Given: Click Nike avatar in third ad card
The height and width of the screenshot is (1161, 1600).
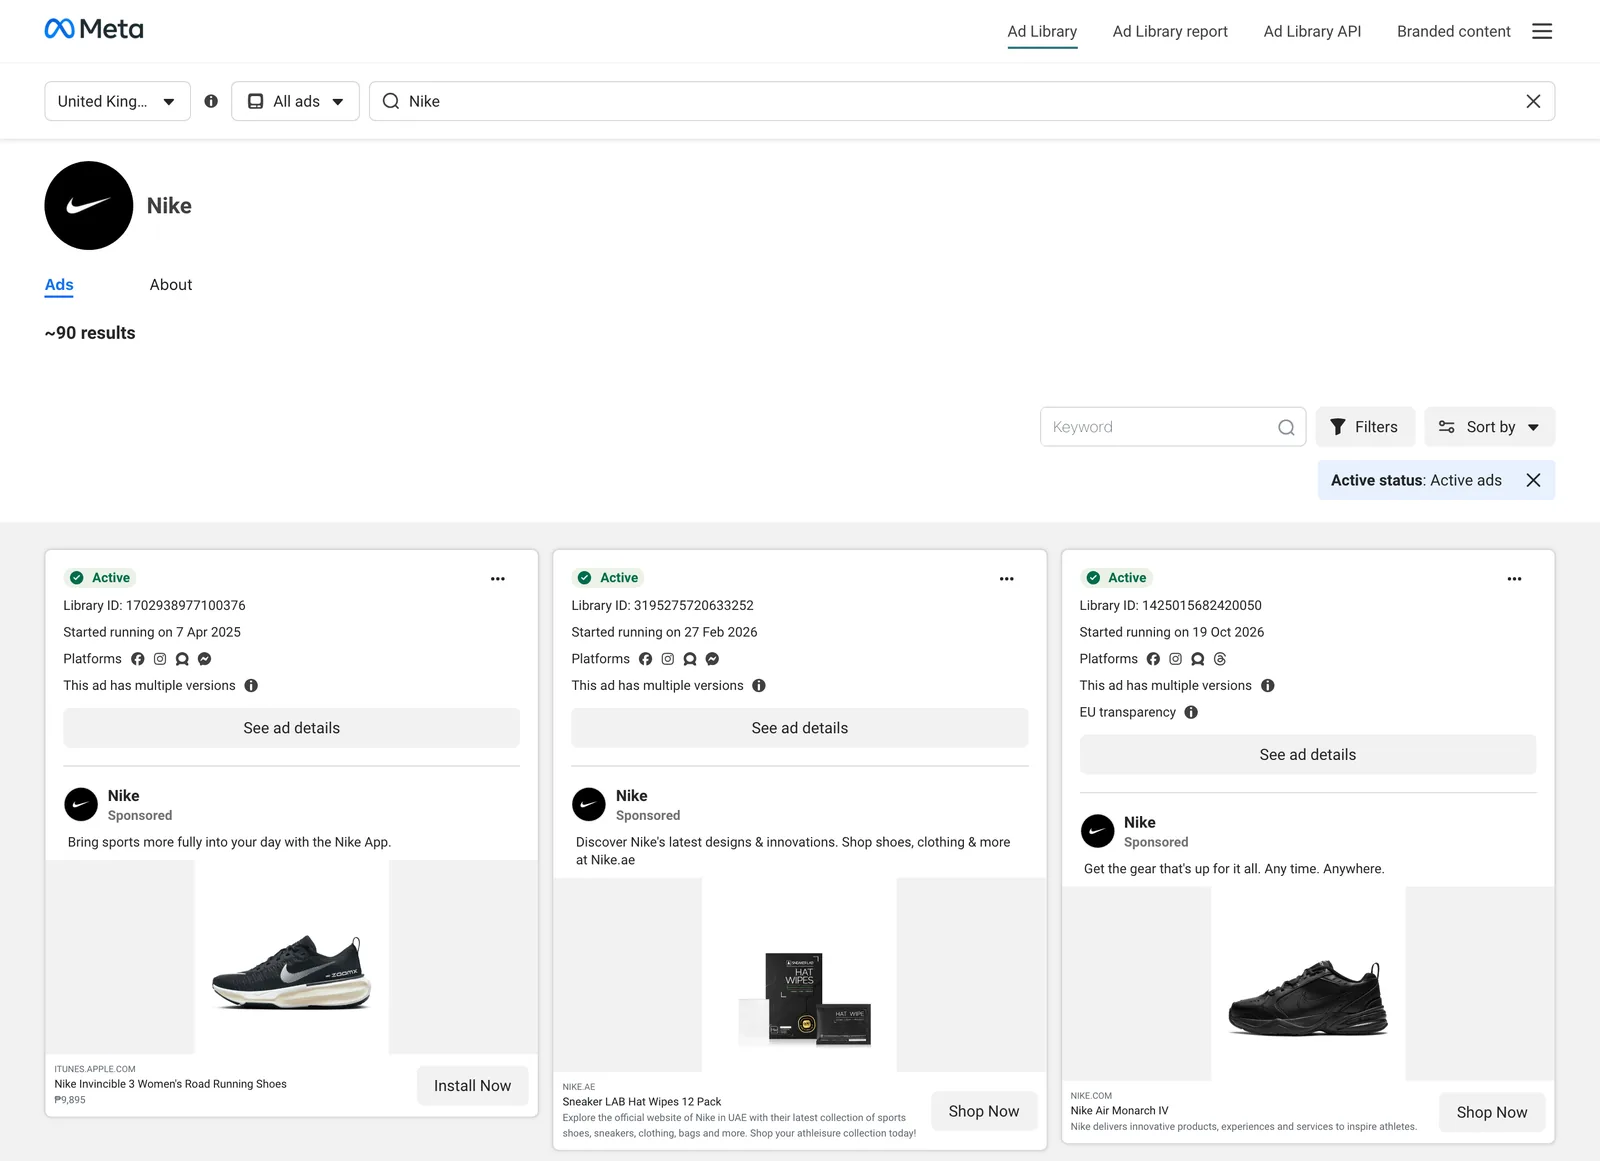Looking at the screenshot, I should pos(1097,831).
